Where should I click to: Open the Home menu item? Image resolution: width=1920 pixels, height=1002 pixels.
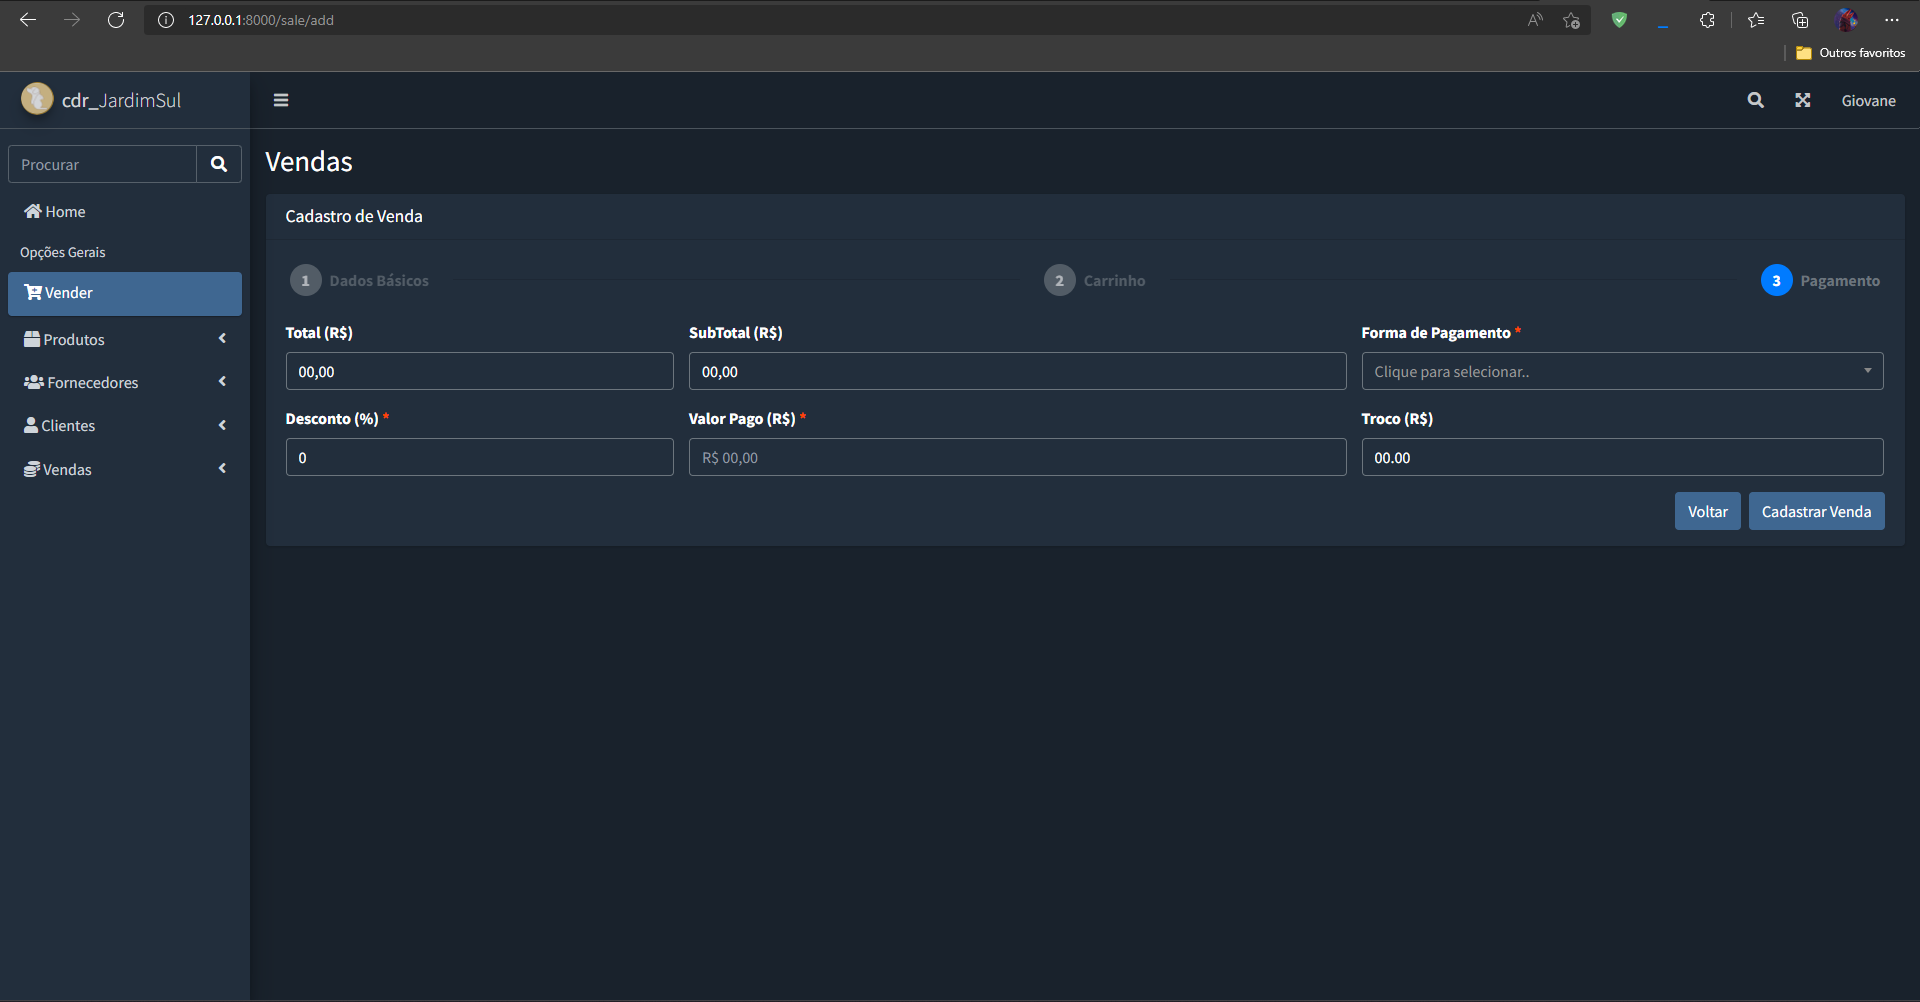tap(125, 211)
